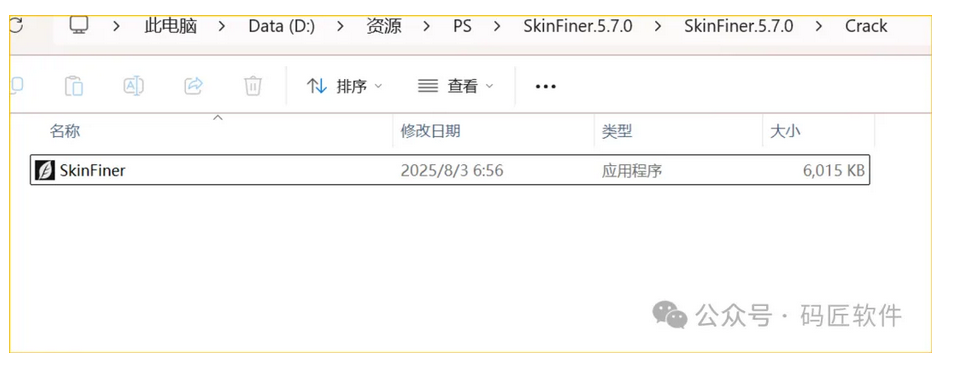The height and width of the screenshot is (374, 957).
Task: Go to 此电脑 in breadcrumb path
Action: pos(170,26)
